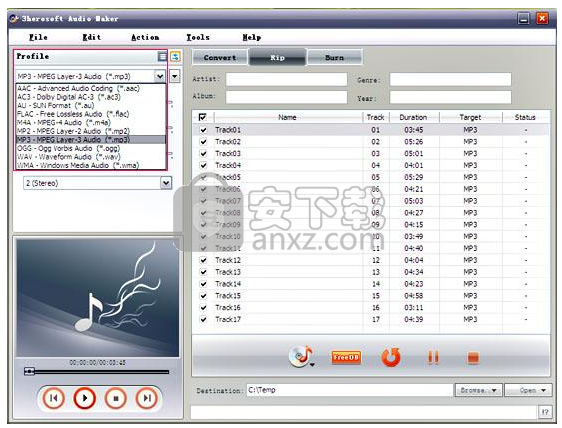Image resolution: width=562 pixels, height=428 pixels.
Task: Uncheck the Track12 checkbox
Action: click(x=203, y=260)
